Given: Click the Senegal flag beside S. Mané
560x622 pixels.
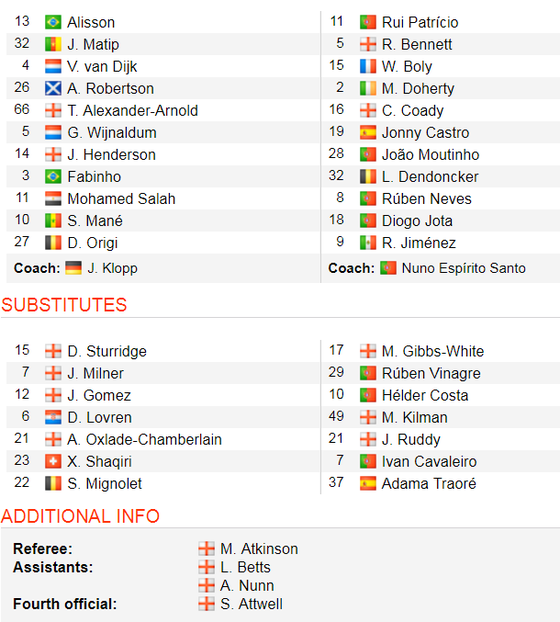Looking at the screenshot, I should [53, 221].
